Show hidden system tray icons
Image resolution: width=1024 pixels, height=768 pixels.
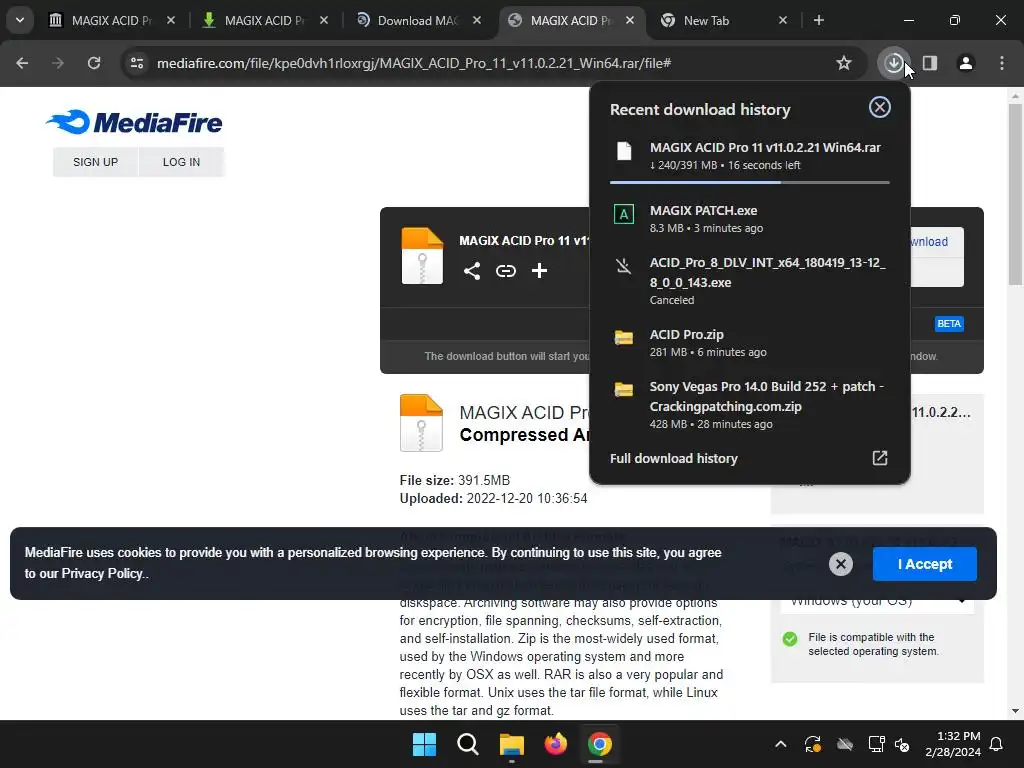pos(780,744)
